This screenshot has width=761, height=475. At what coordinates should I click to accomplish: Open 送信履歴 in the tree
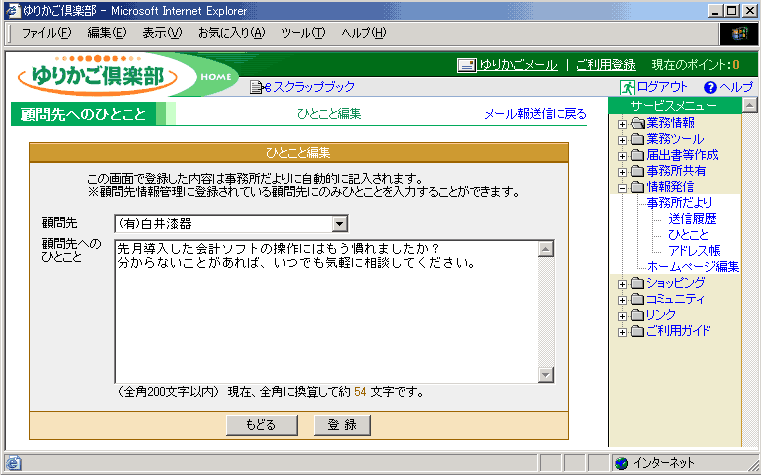click(693, 219)
